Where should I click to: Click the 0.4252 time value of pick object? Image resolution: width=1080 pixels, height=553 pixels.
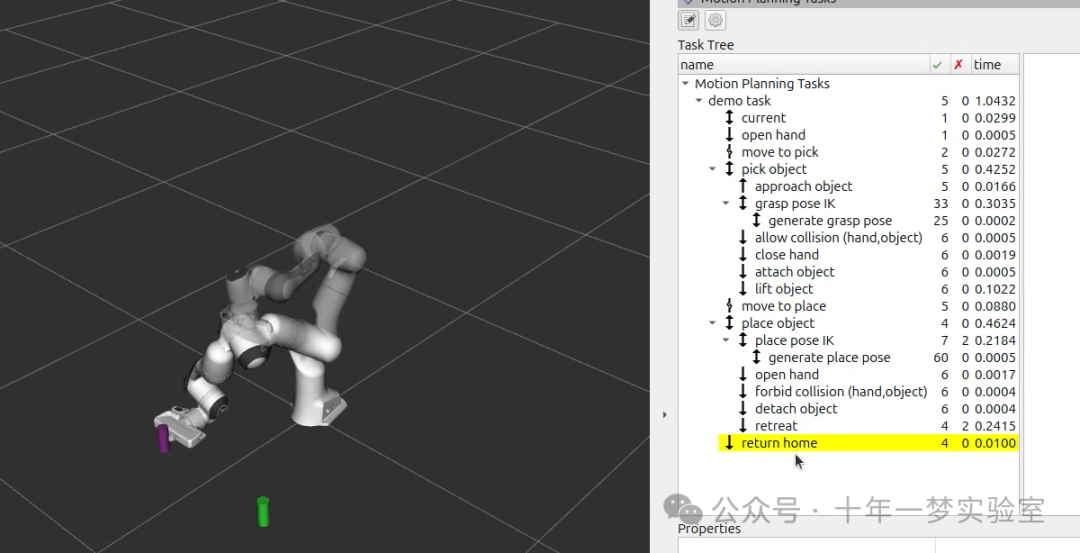click(995, 169)
